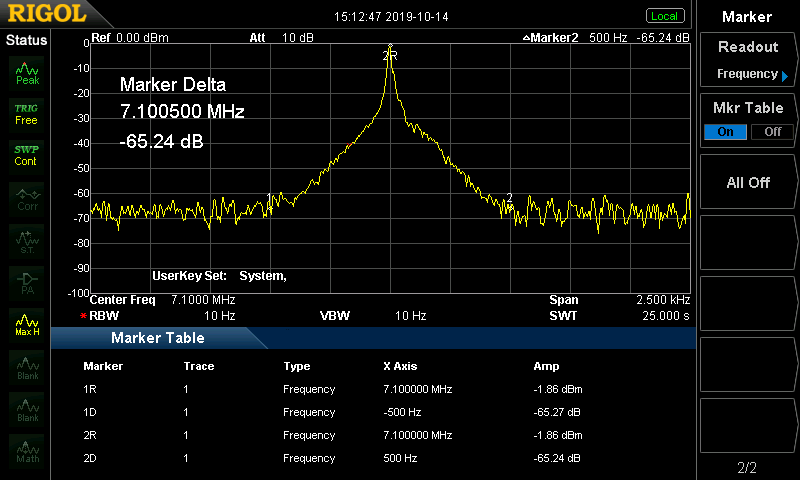
Task: Turn the marker table On
Action: coord(725,132)
